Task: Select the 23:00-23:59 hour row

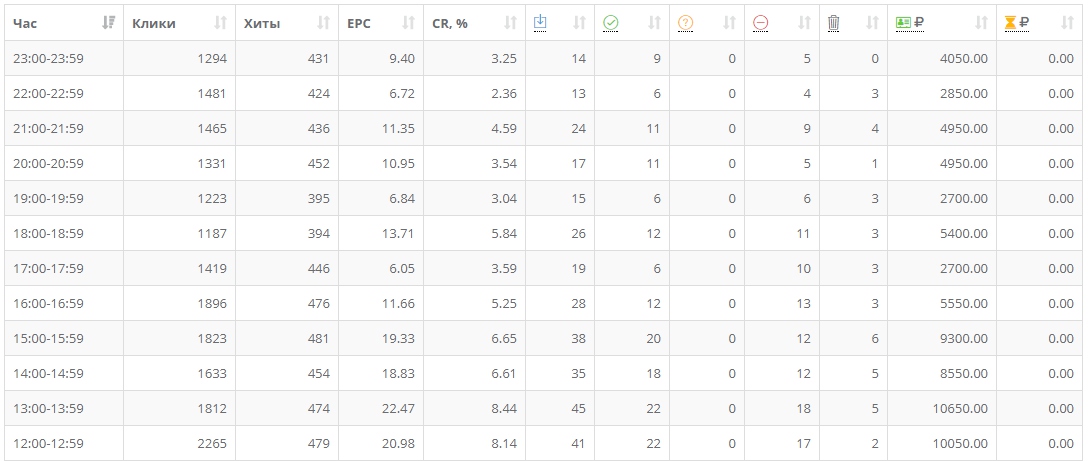Action: (x=544, y=58)
